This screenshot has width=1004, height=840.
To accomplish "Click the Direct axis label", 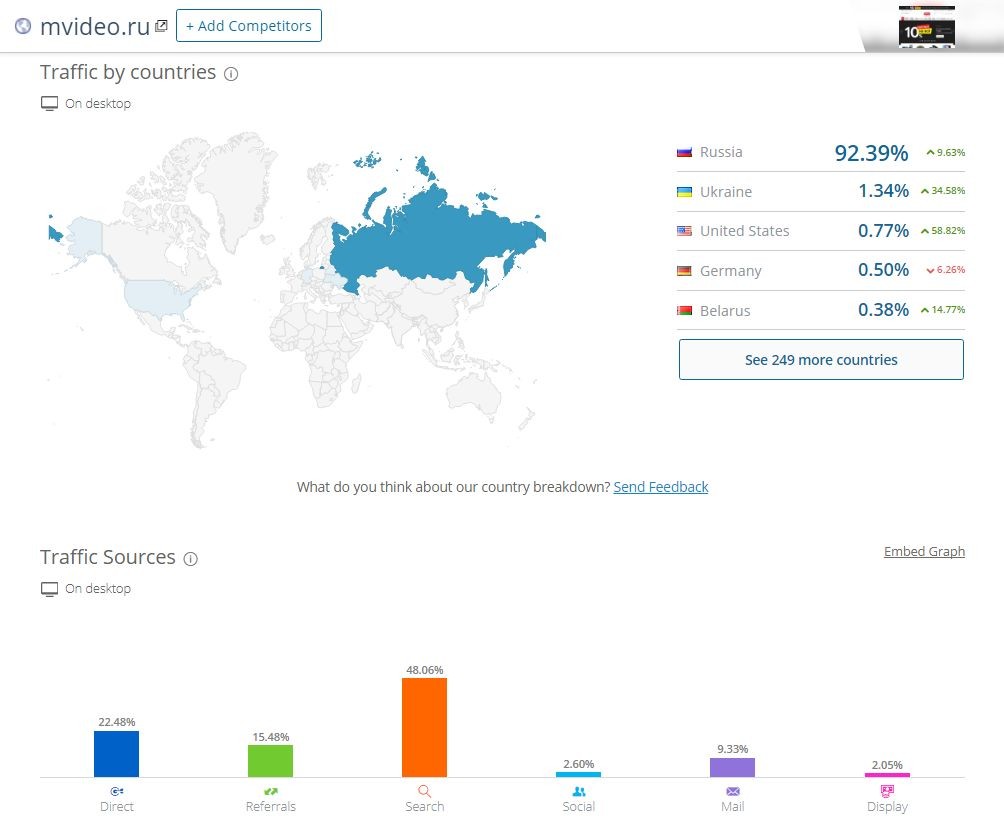I will pyautogui.click(x=117, y=807).
